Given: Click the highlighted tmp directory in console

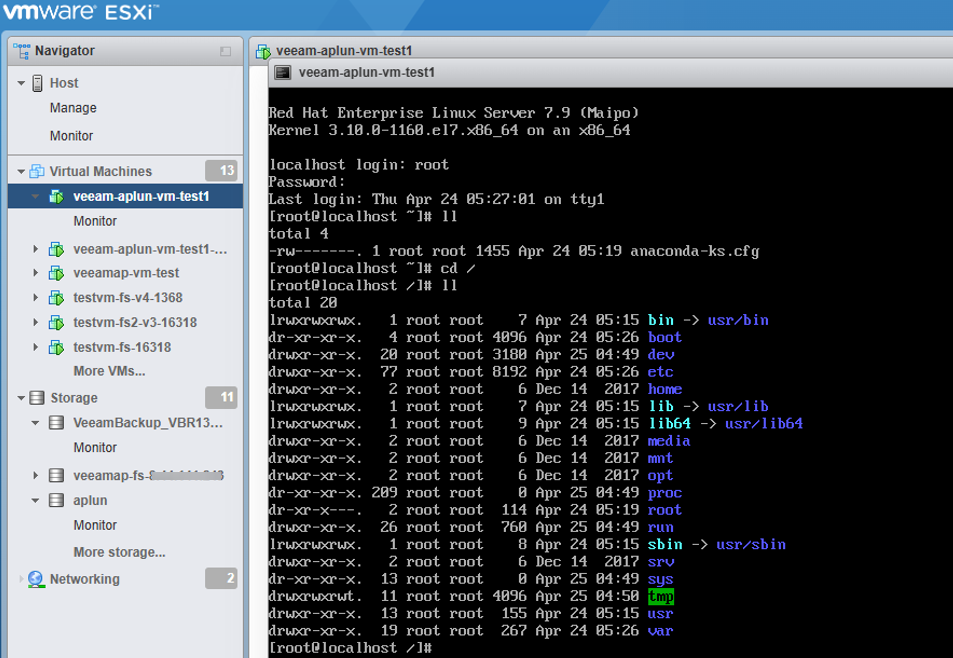Looking at the screenshot, I should point(661,597).
